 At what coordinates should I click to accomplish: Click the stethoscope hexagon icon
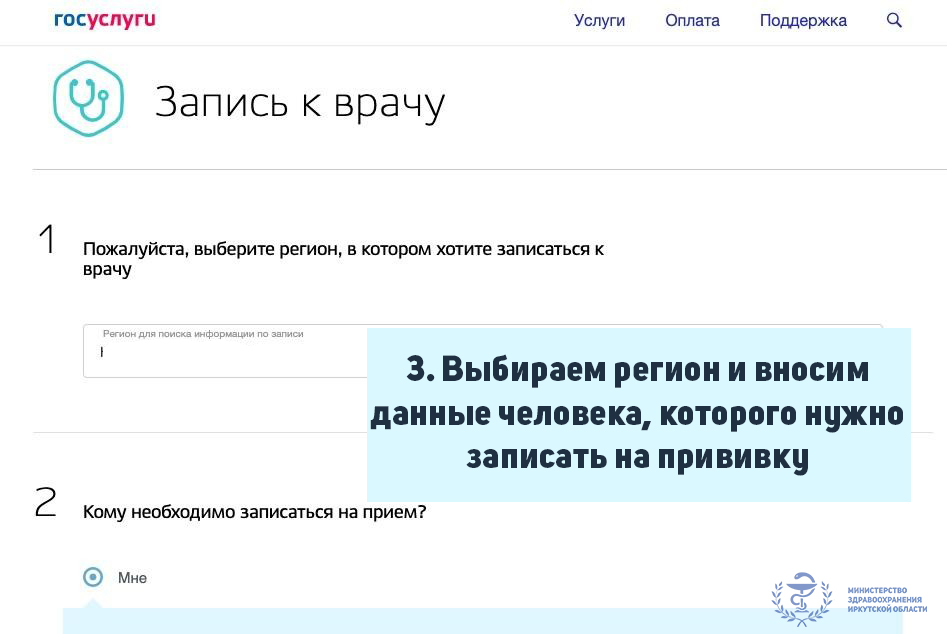click(88, 98)
